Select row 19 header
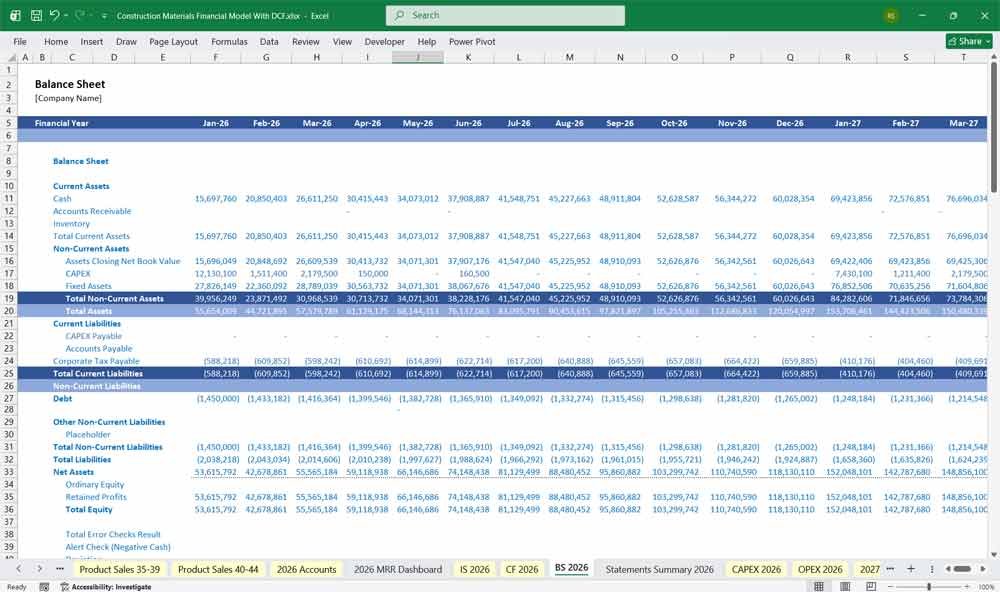1000x592 pixels. coord(9,299)
